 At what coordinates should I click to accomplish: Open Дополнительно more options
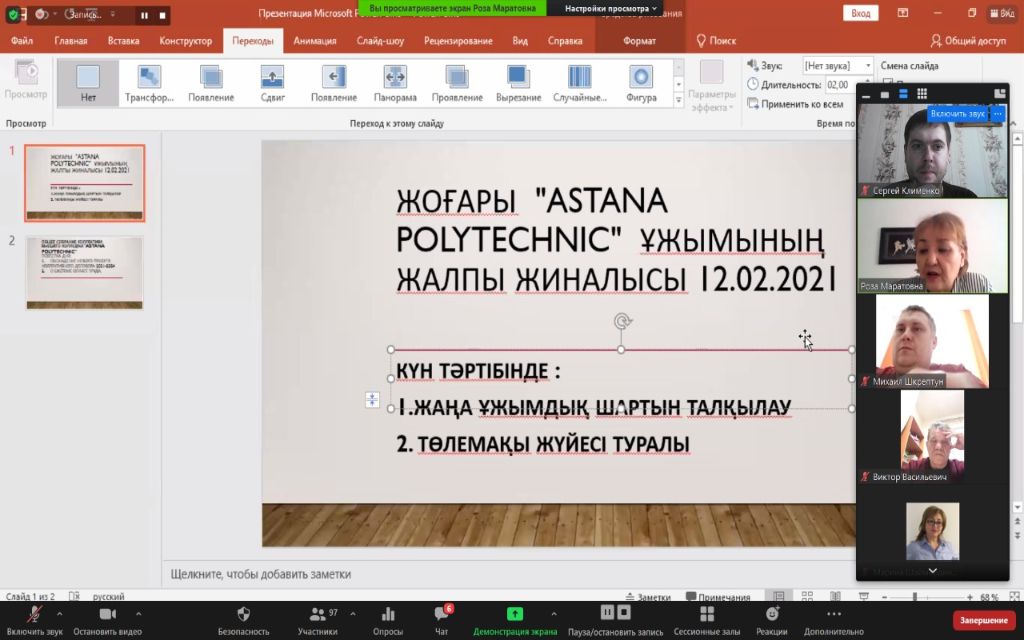tap(833, 620)
